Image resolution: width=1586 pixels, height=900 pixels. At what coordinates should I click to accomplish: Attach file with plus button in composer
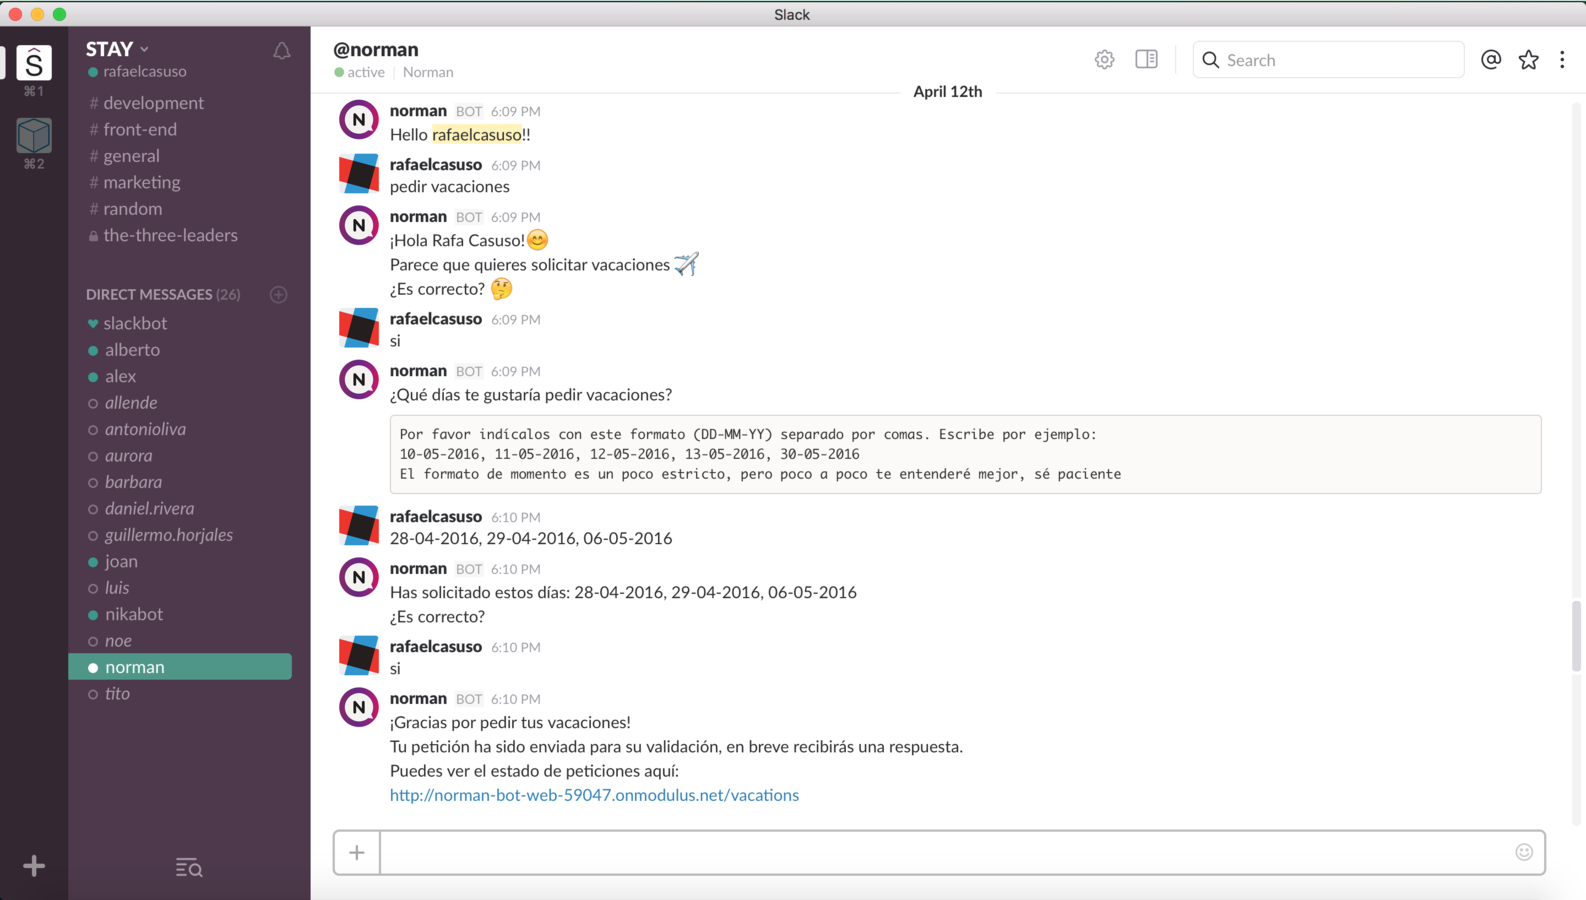click(357, 853)
